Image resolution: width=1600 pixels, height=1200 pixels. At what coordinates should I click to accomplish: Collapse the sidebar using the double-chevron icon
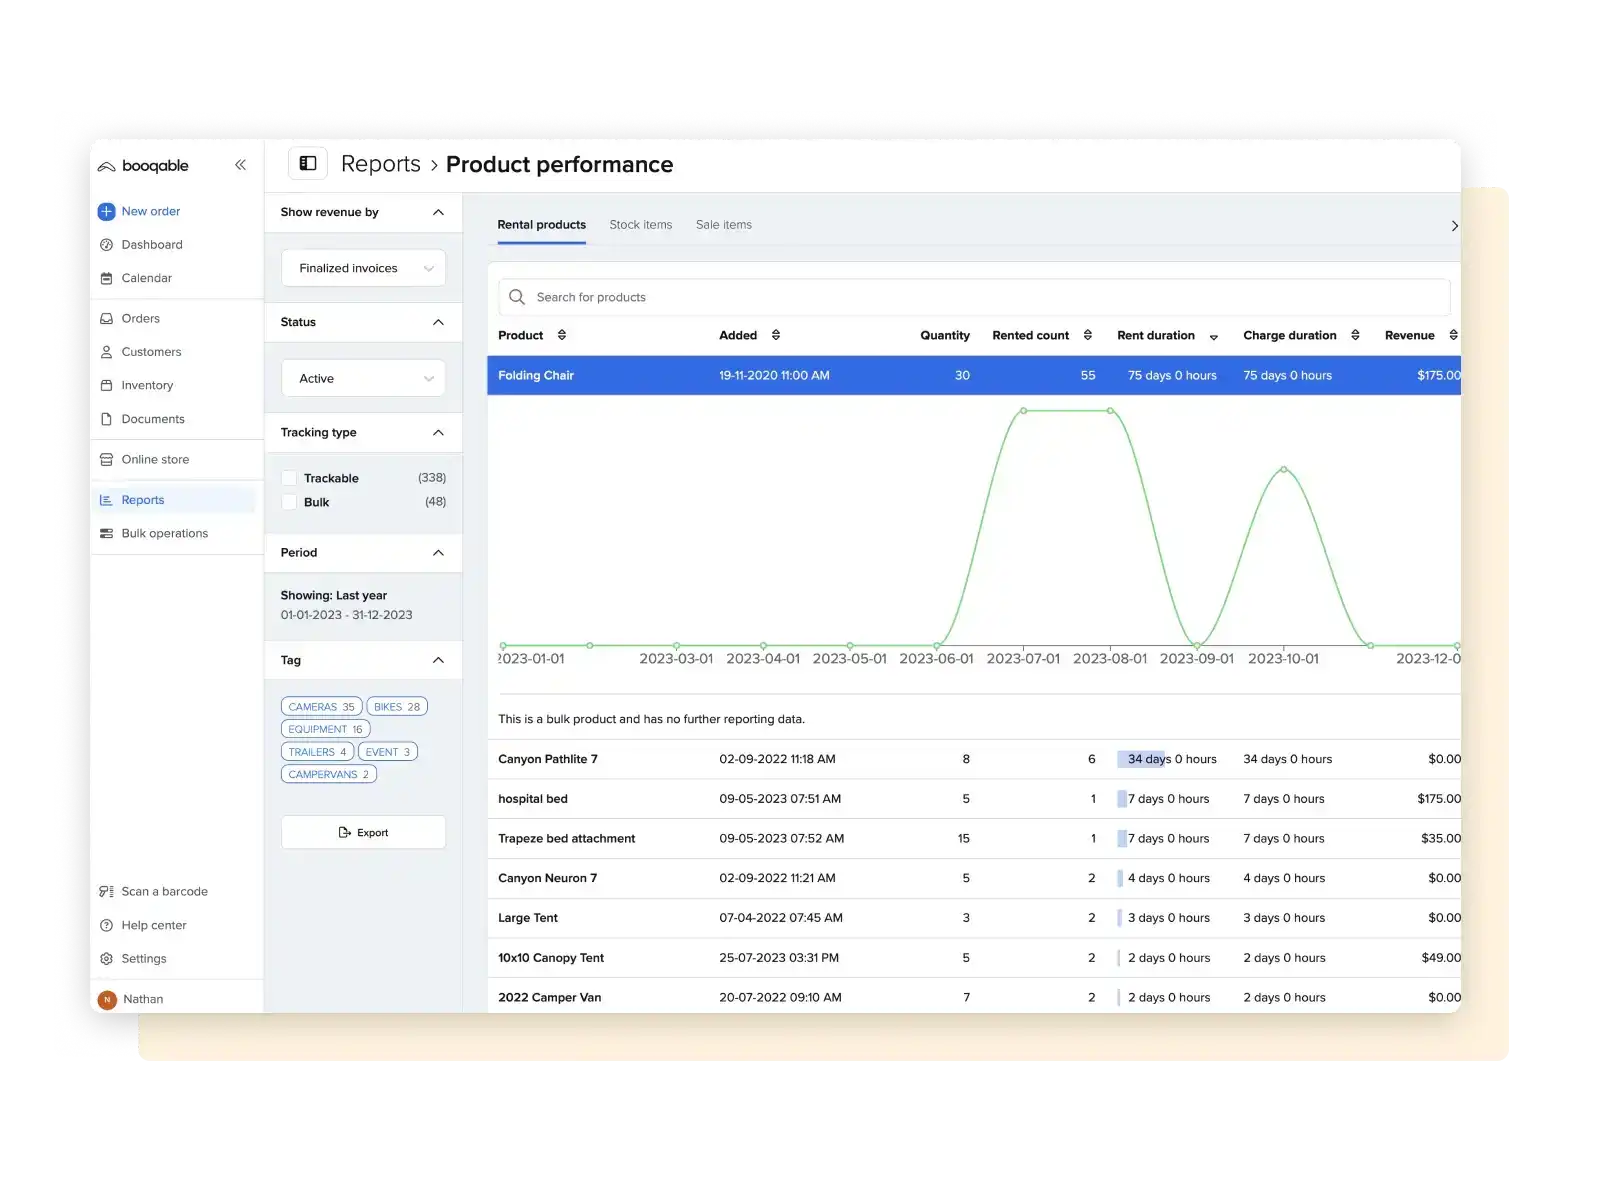[x=240, y=164]
